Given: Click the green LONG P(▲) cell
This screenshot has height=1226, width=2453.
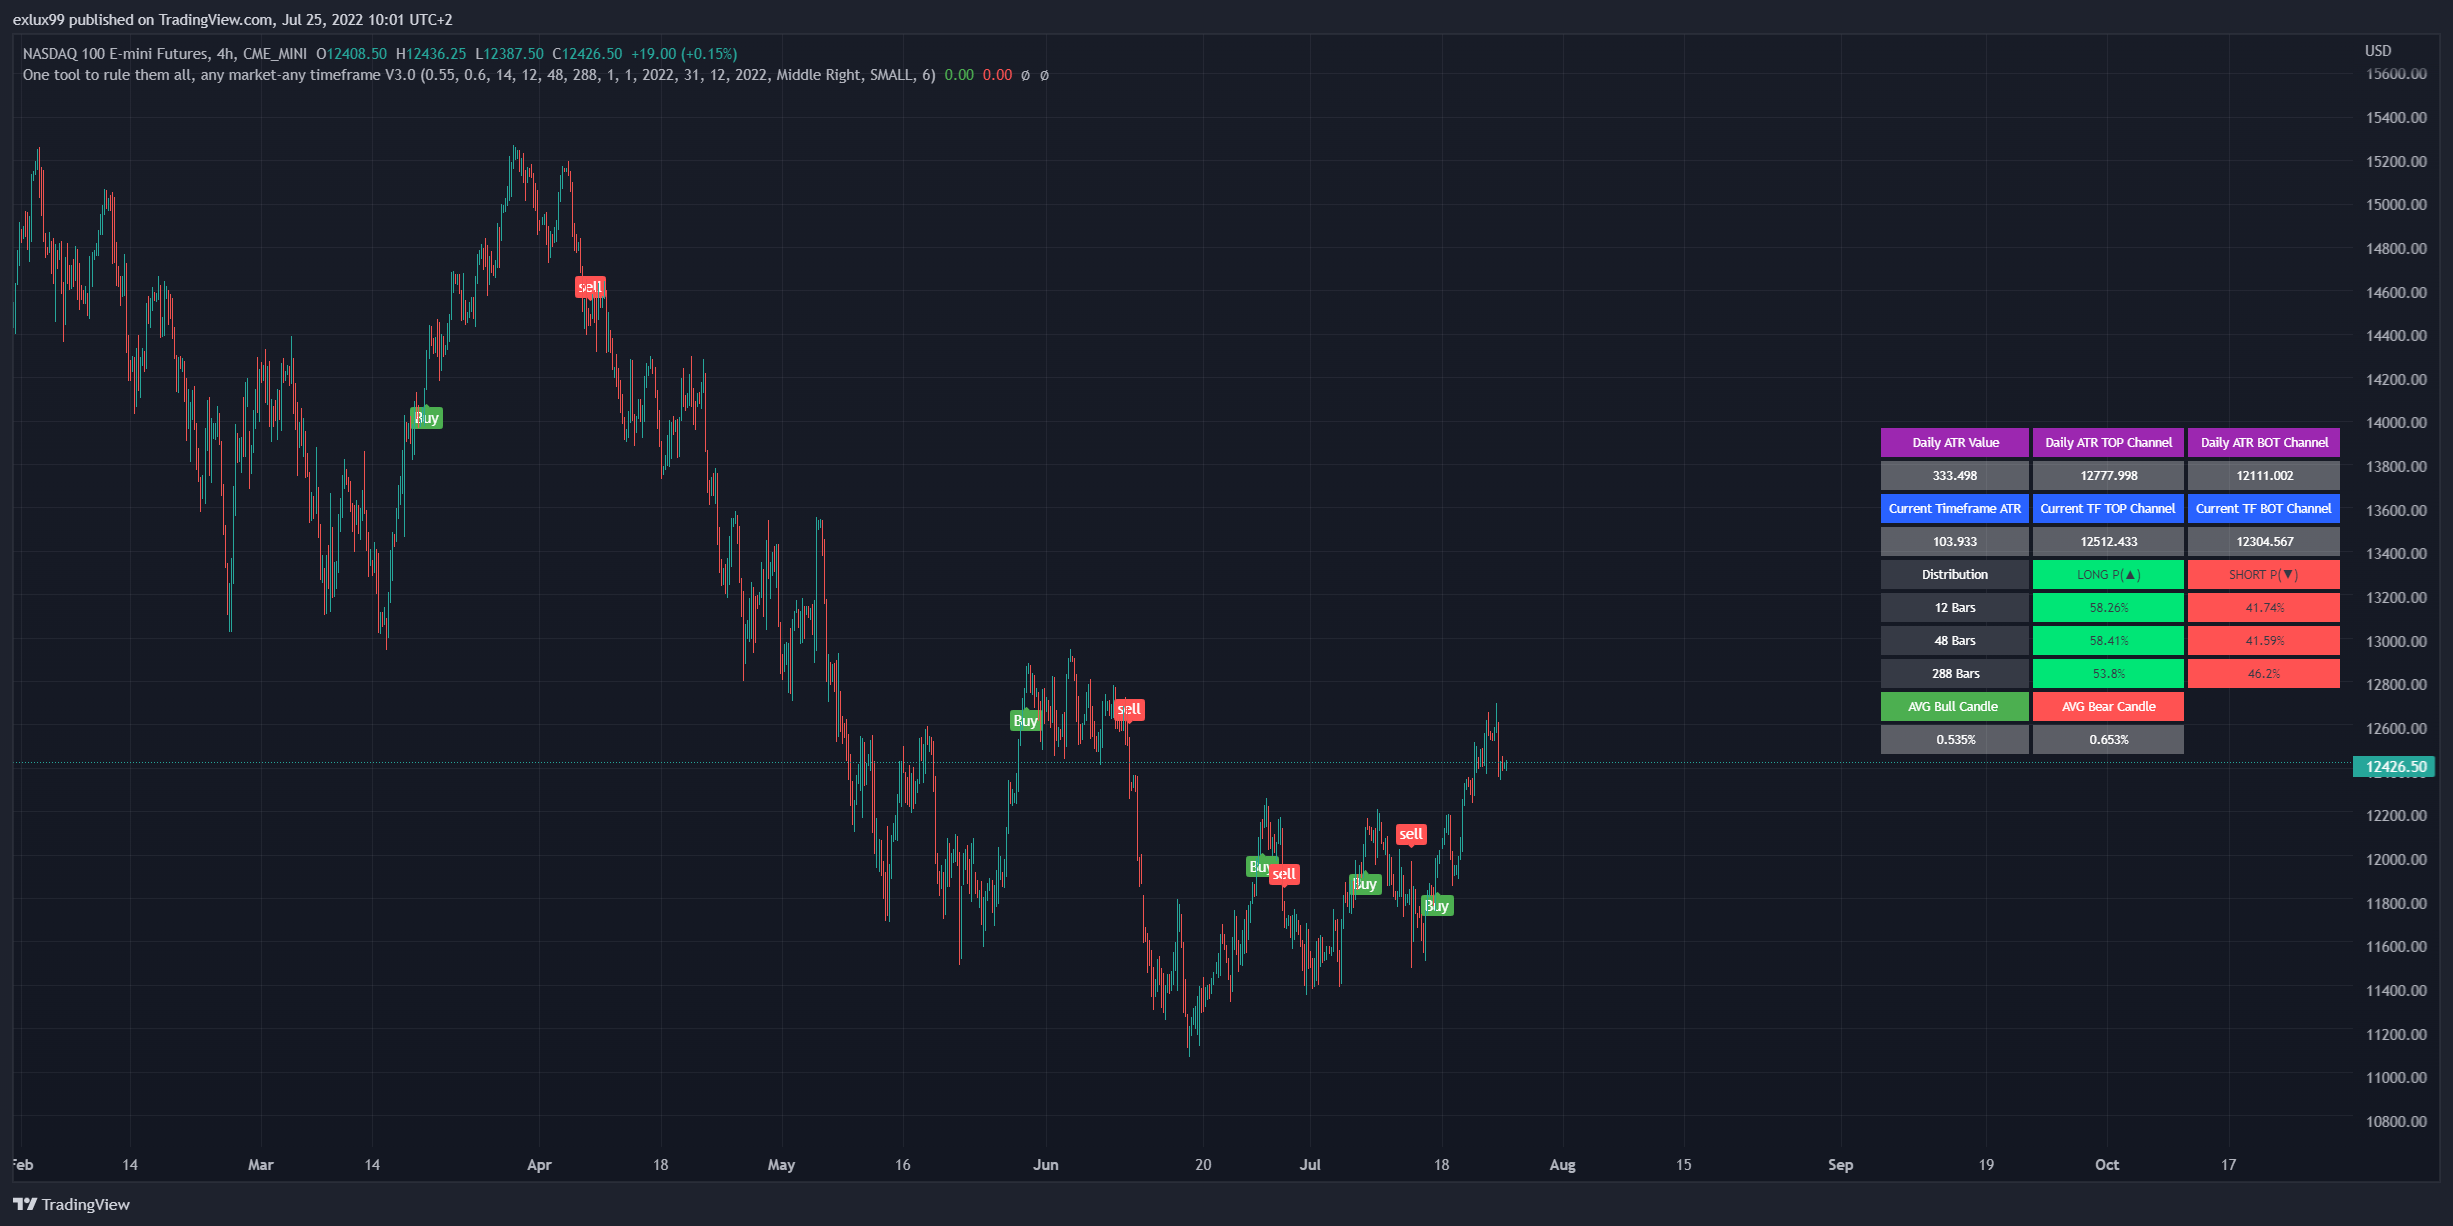Looking at the screenshot, I should (2108, 575).
